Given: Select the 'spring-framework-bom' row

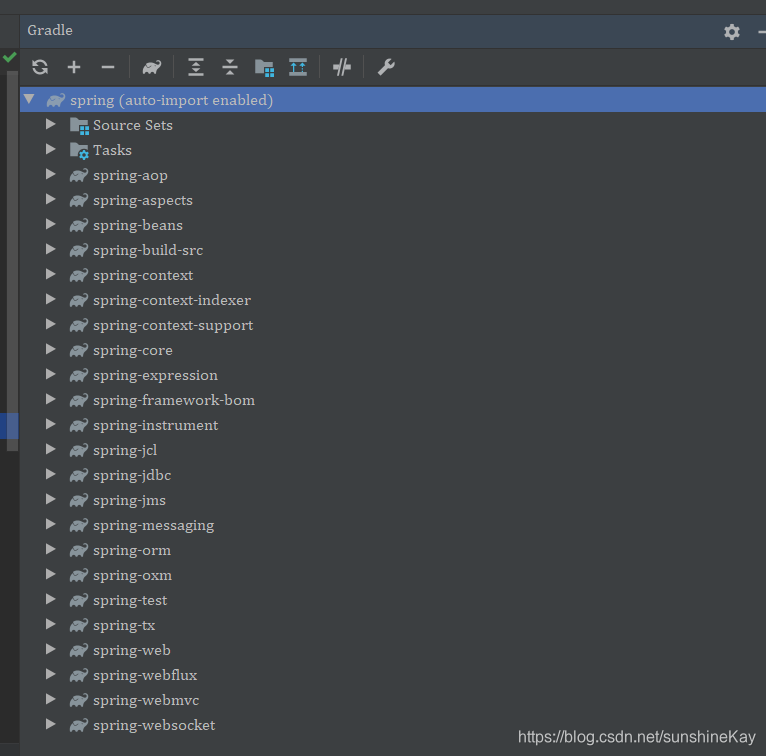Looking at the screenshot, I should click(393, 400).
